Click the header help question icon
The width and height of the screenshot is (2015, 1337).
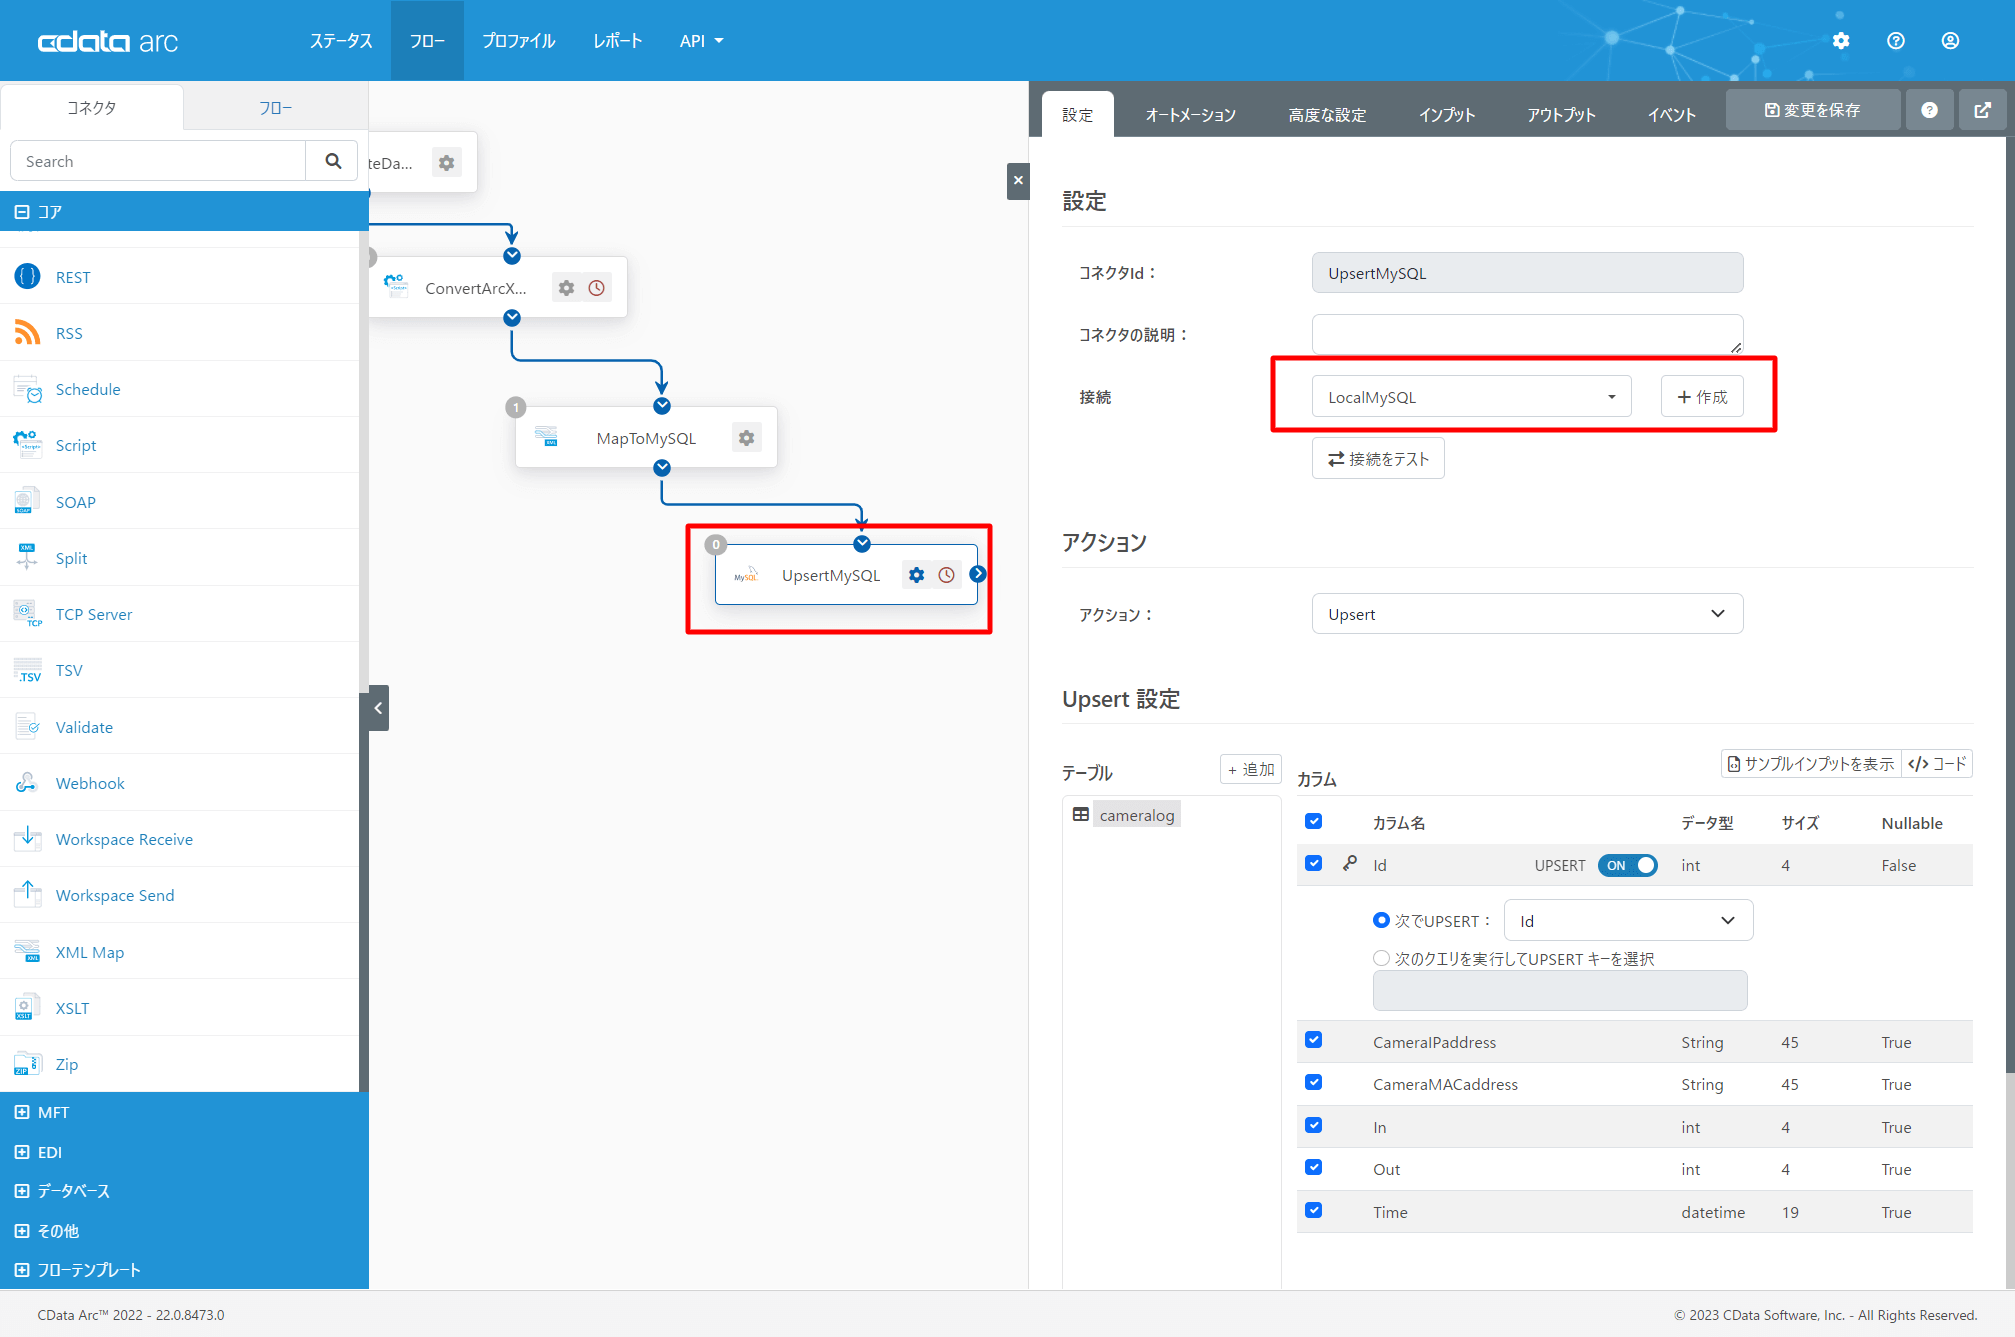[1896, 41]
